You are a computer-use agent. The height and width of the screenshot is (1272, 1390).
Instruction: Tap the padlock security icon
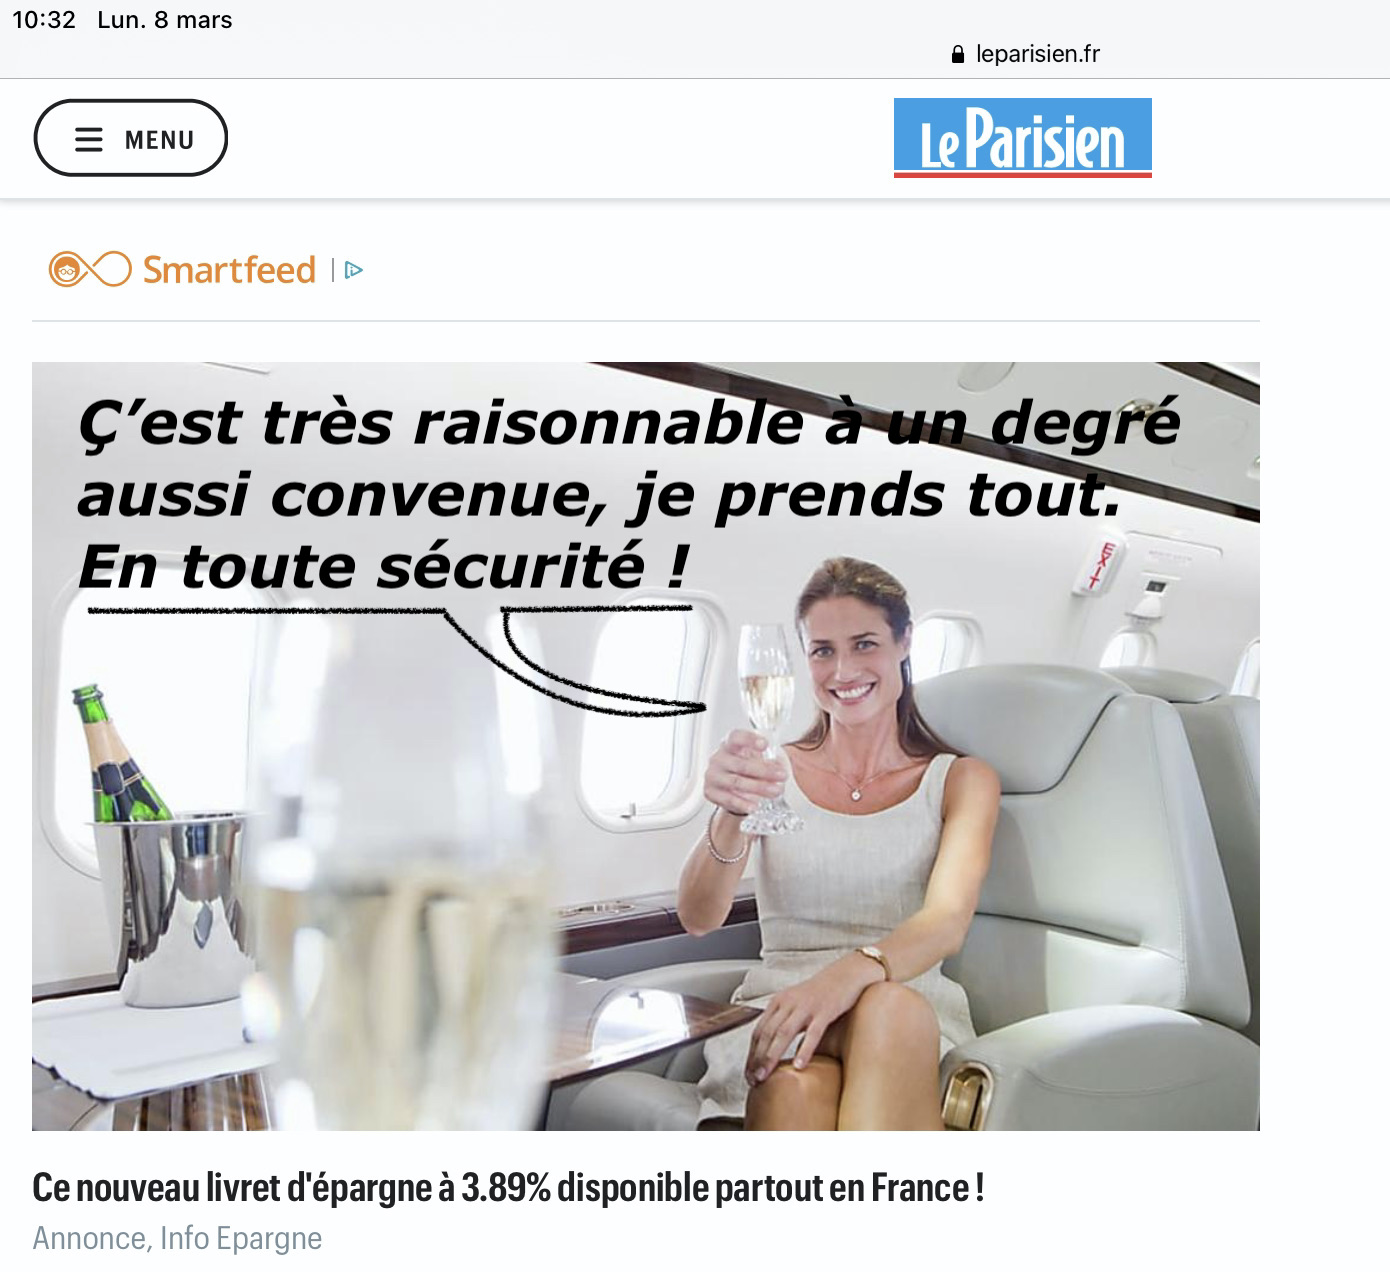click(958, 54)
